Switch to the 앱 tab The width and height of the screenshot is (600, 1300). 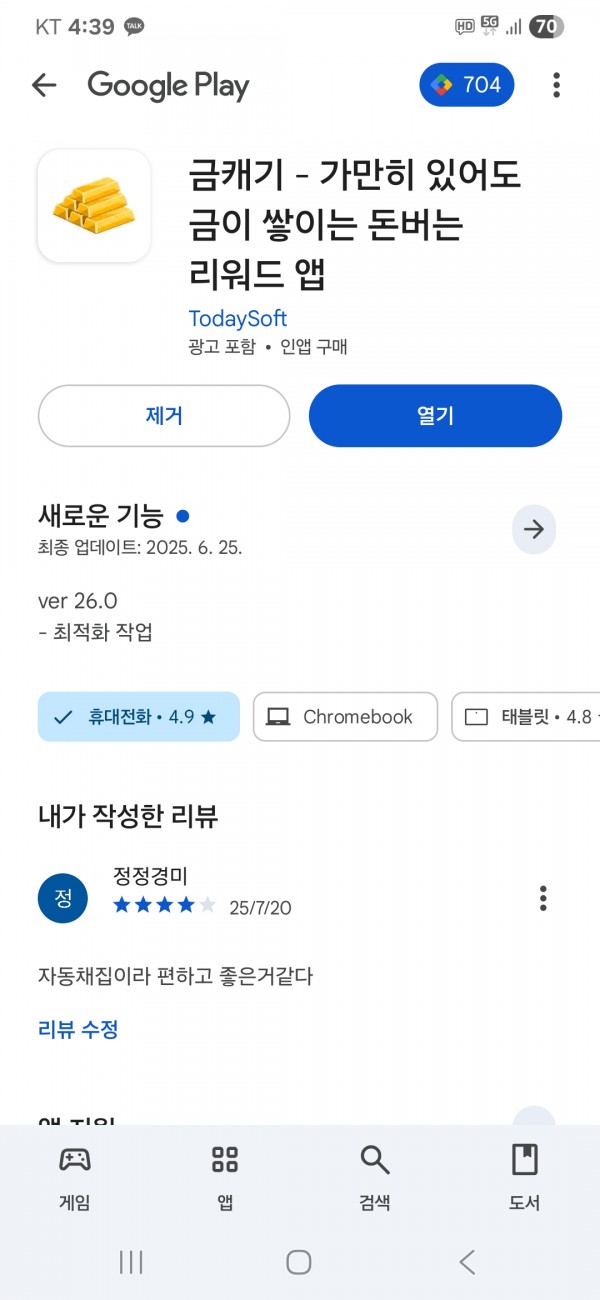[225, 1178]
